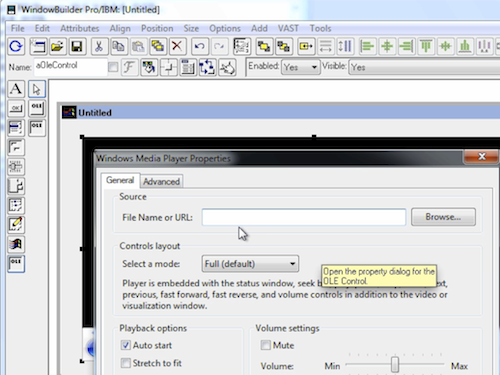Align widgets to top edge

pyautogui.click(x=426, y=46)
